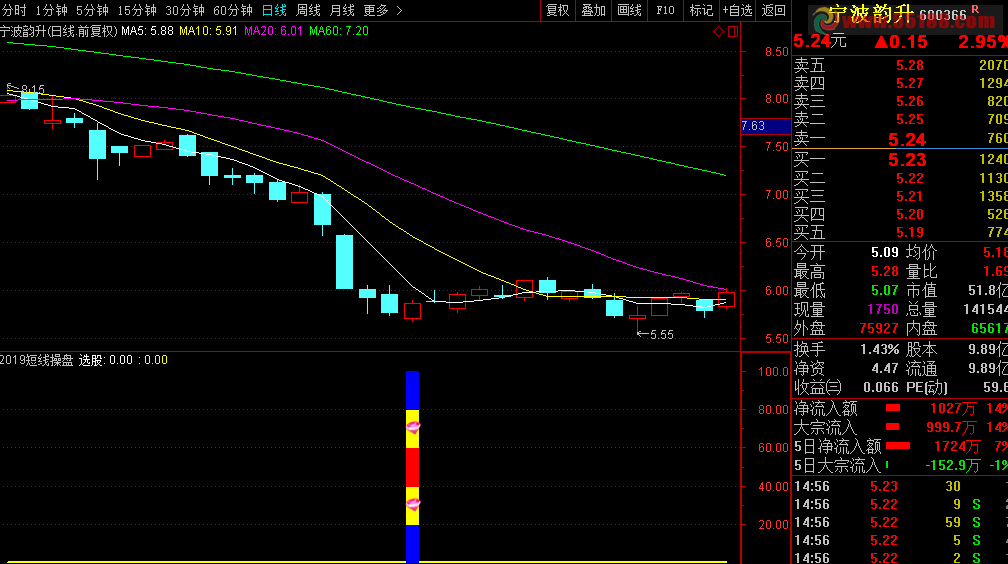Screen dimensions: 1008x564
Task: Expand the 更多 period options arrow
Action: [400, 10]
